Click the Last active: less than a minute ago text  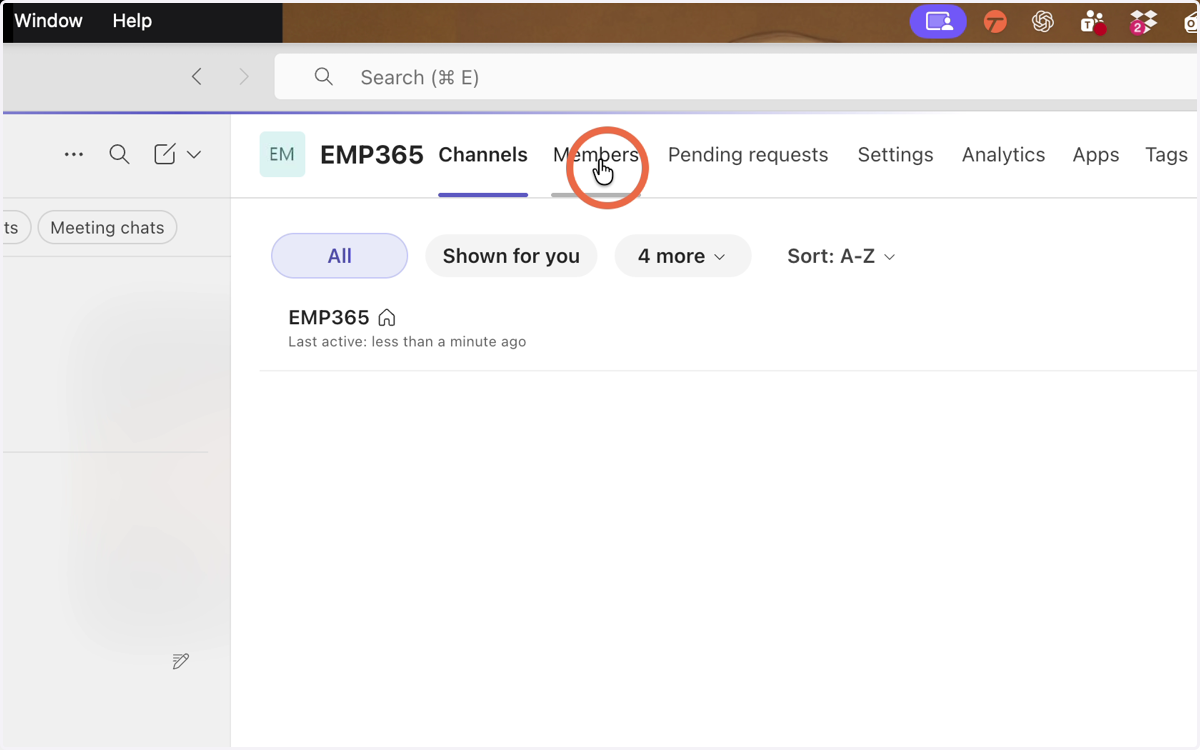pyautogui.click(x=407, y=342)
